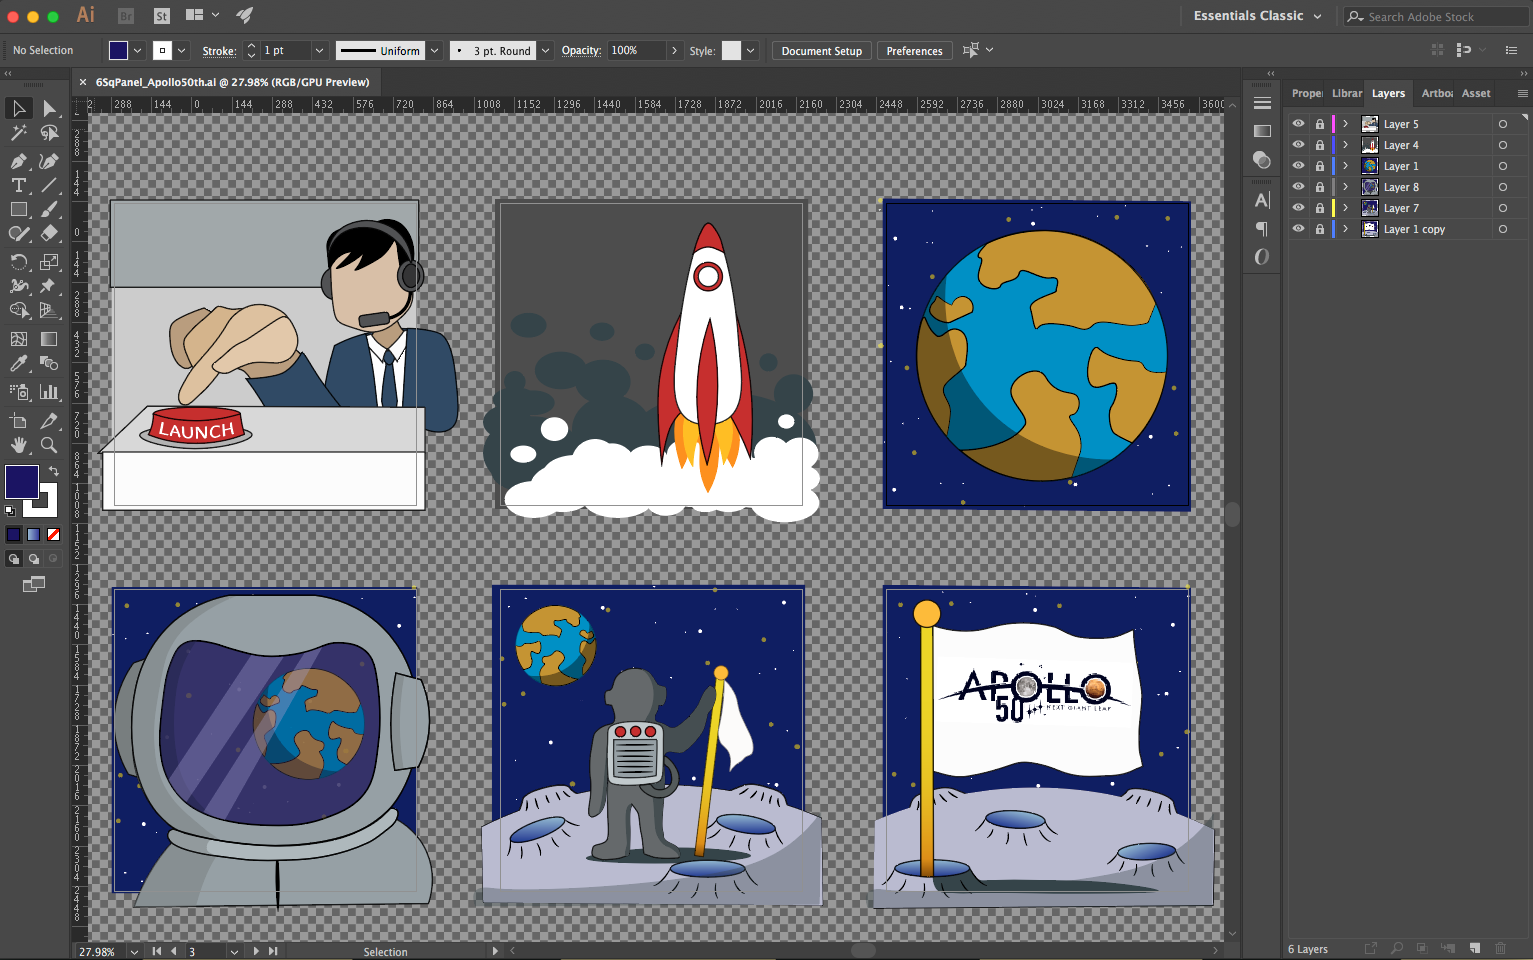Select the Magic Wand tool
1533x960 pixels.
click(19, 133)
